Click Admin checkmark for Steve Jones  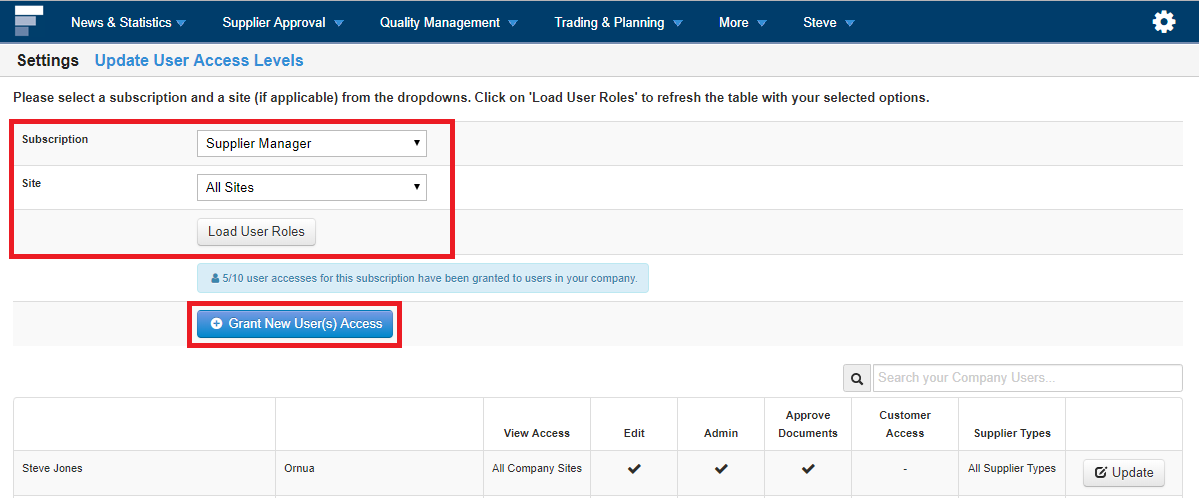721,468
